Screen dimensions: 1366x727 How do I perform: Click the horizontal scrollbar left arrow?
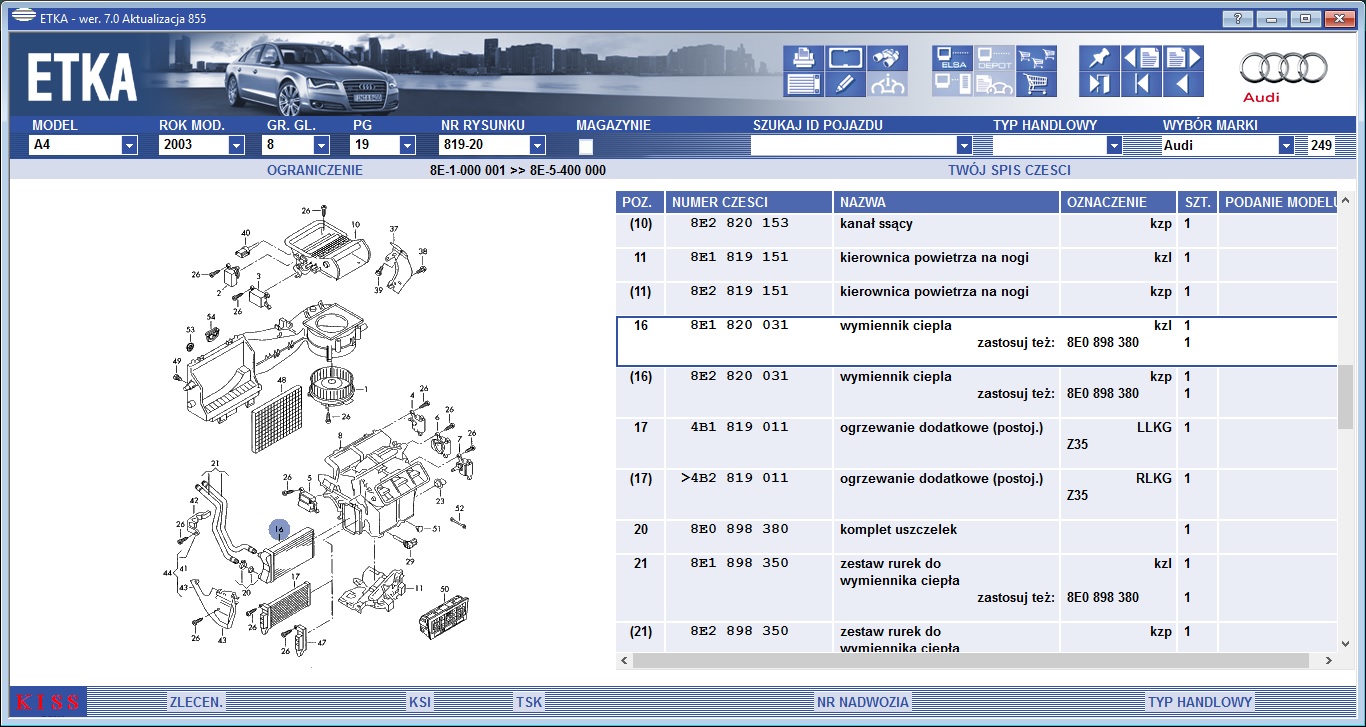(x=625, y=660)
